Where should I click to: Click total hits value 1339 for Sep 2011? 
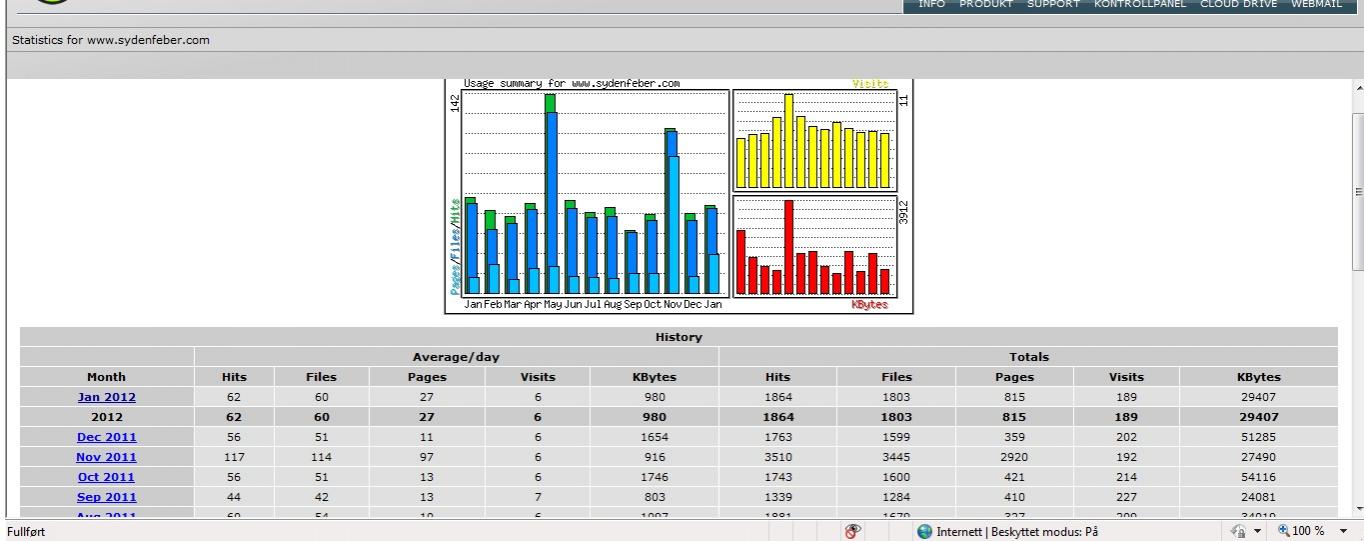(777, 497)
